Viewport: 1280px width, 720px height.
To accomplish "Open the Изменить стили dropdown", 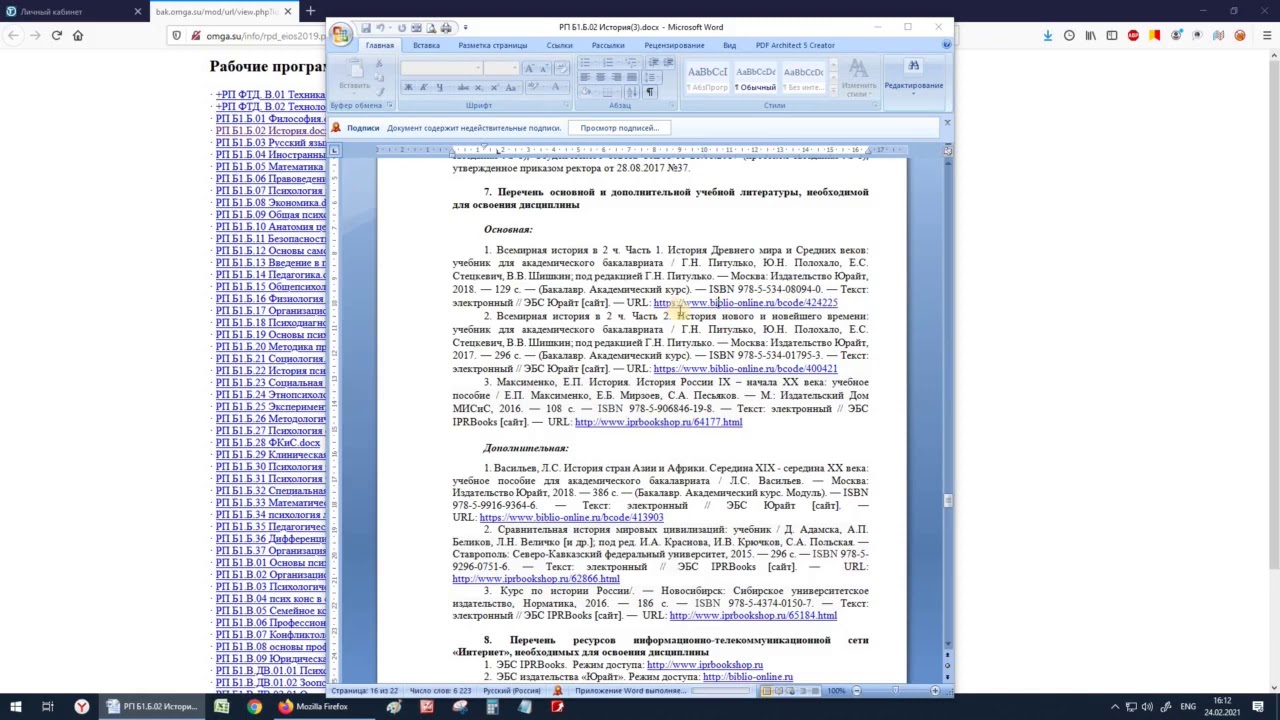I will click(859, 77).
